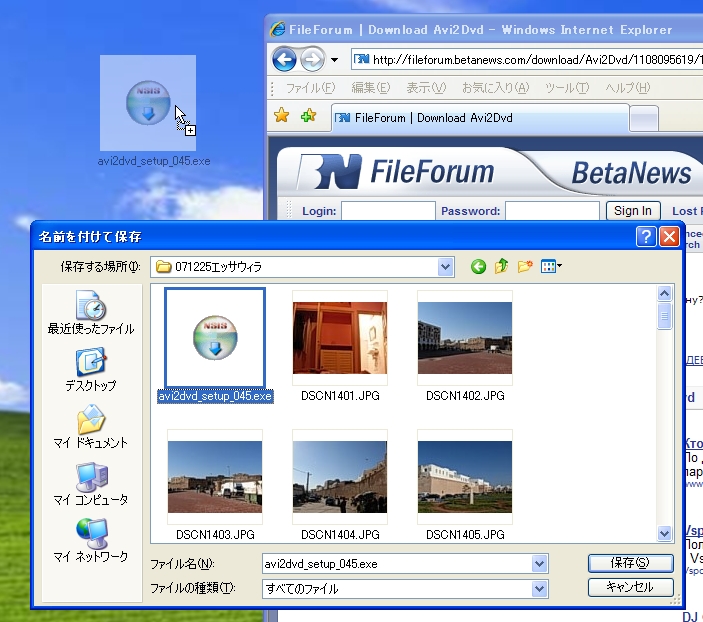Click the yellow star Favorites Center icon
The width and height of the screenshot is (703, 622).
282,116
